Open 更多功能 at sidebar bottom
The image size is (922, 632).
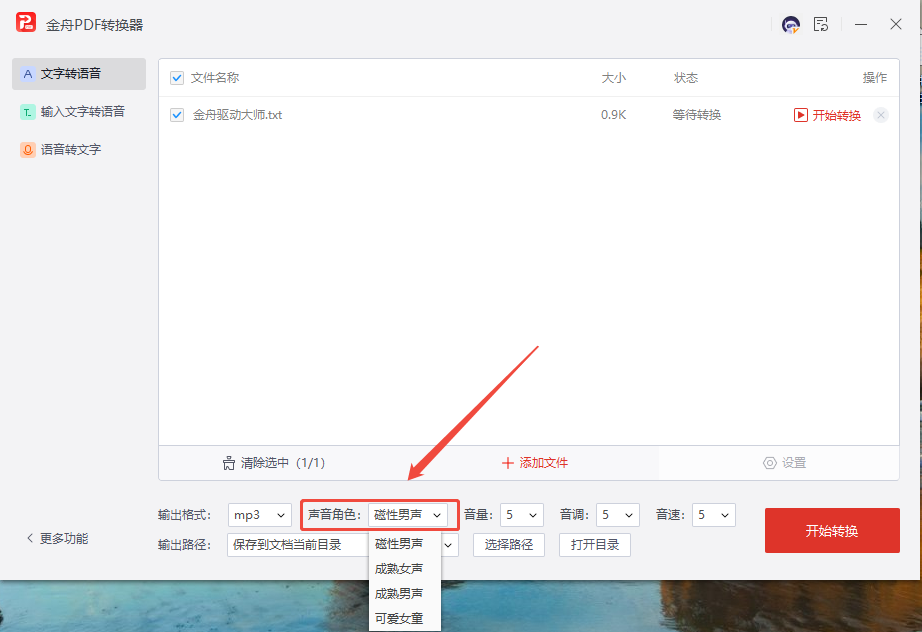(x=57, y=539)
